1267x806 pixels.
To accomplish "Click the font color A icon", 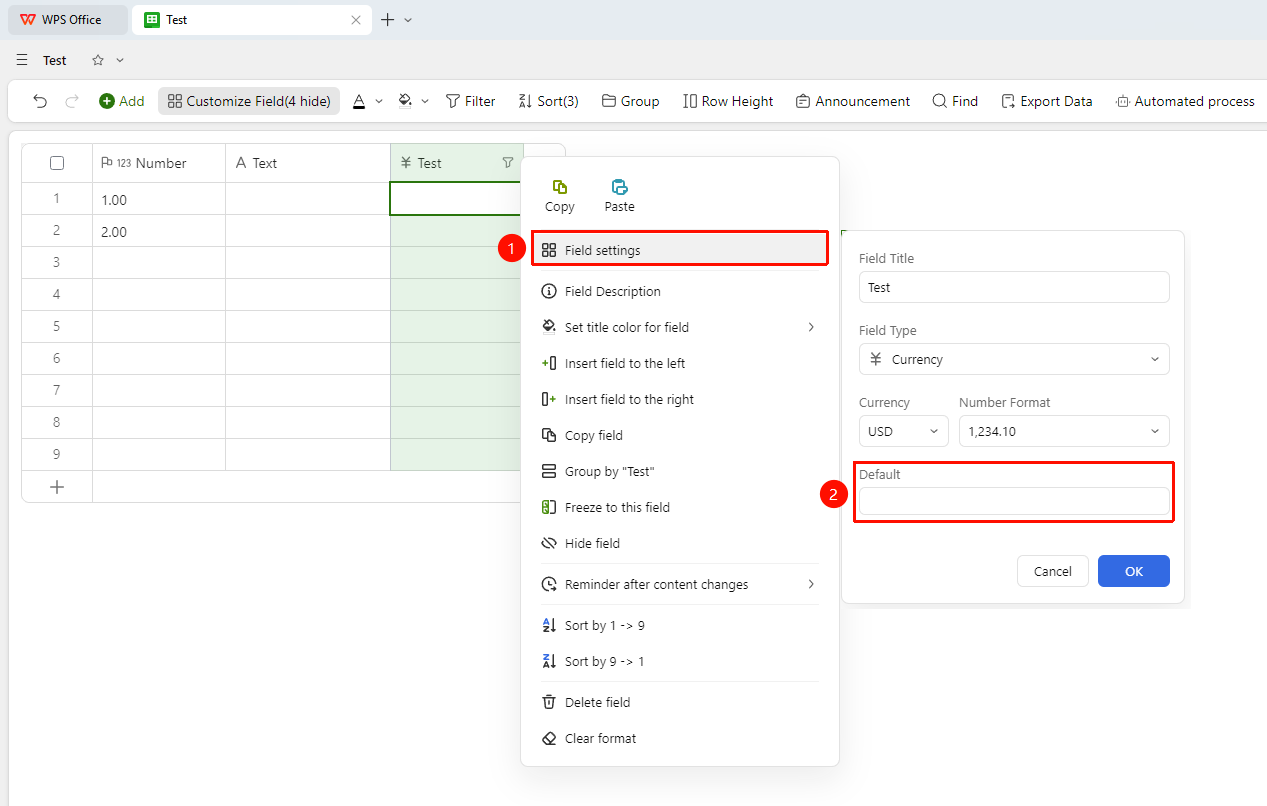I will (x=359, y=101).
